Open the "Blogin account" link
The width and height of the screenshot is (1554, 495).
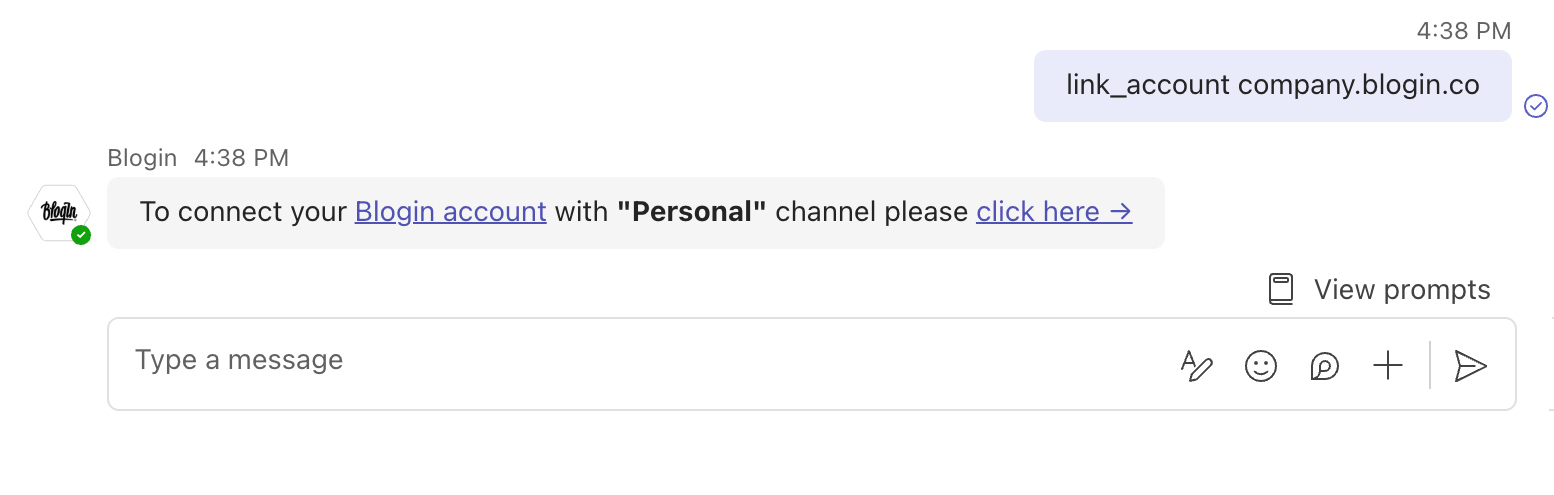click(451, 212)
